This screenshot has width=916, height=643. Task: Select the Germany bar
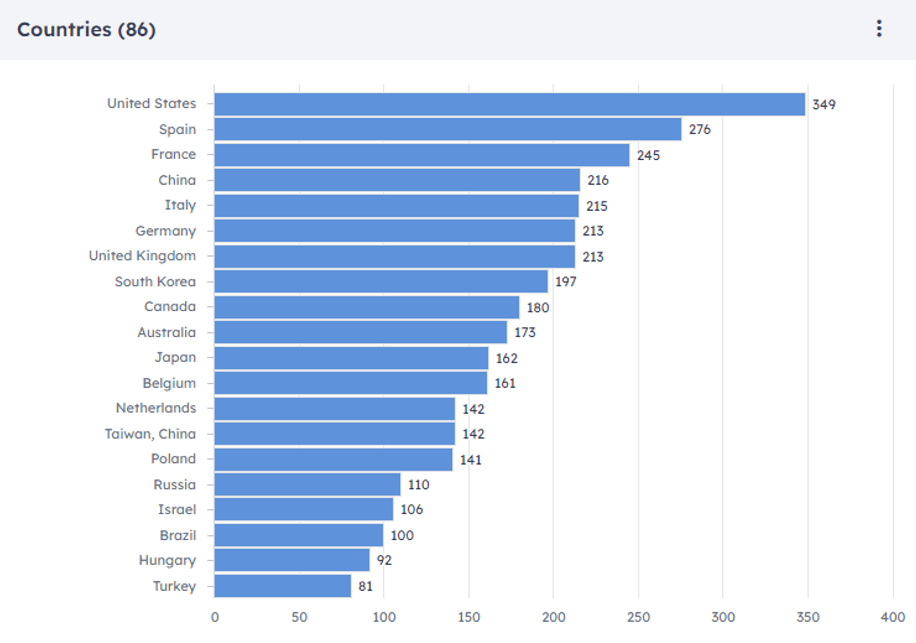pos(395,231)
